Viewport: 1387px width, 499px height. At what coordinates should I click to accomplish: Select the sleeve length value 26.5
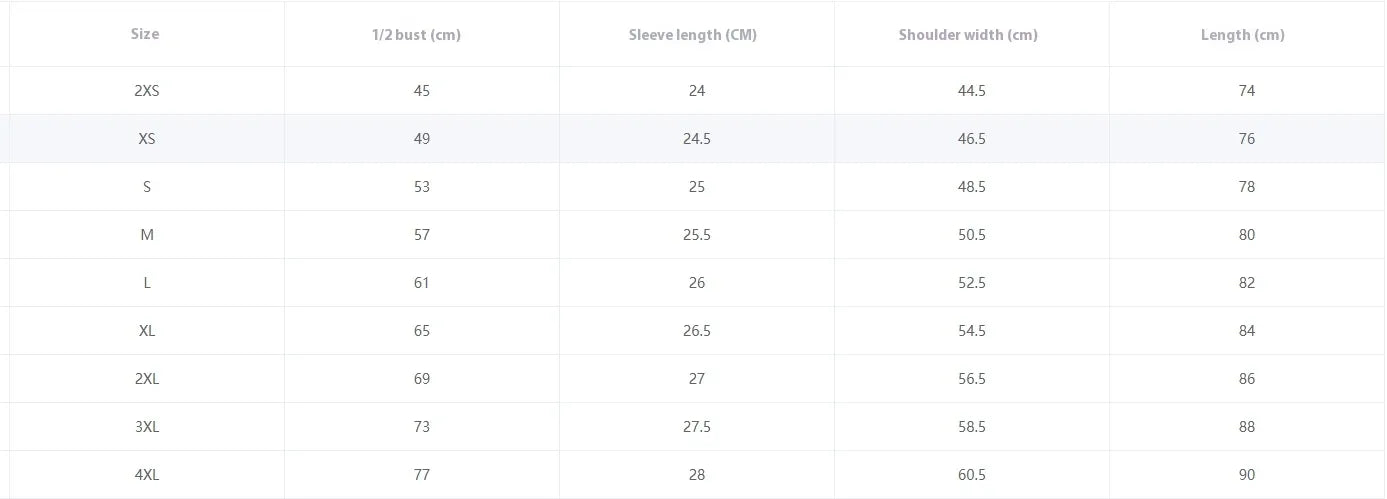pos(697,331)
